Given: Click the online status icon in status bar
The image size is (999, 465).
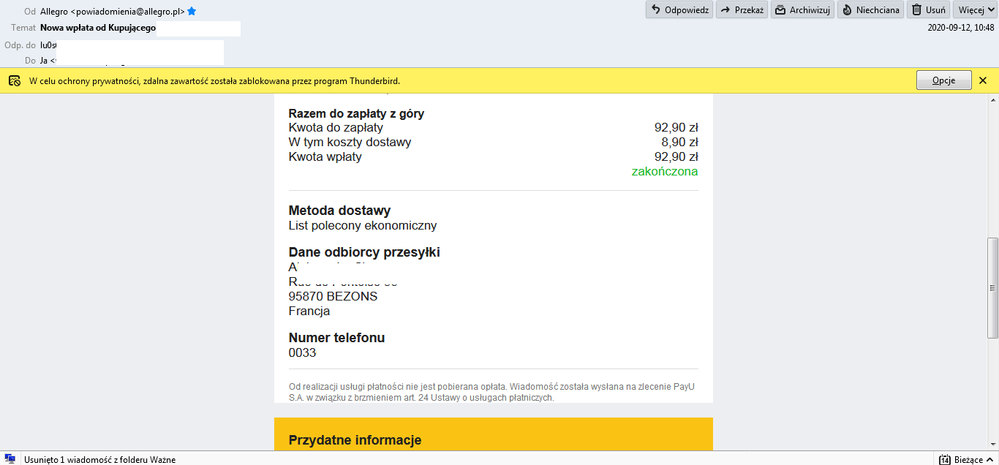Looking at the screenshot, I should [x=11, y=458].
